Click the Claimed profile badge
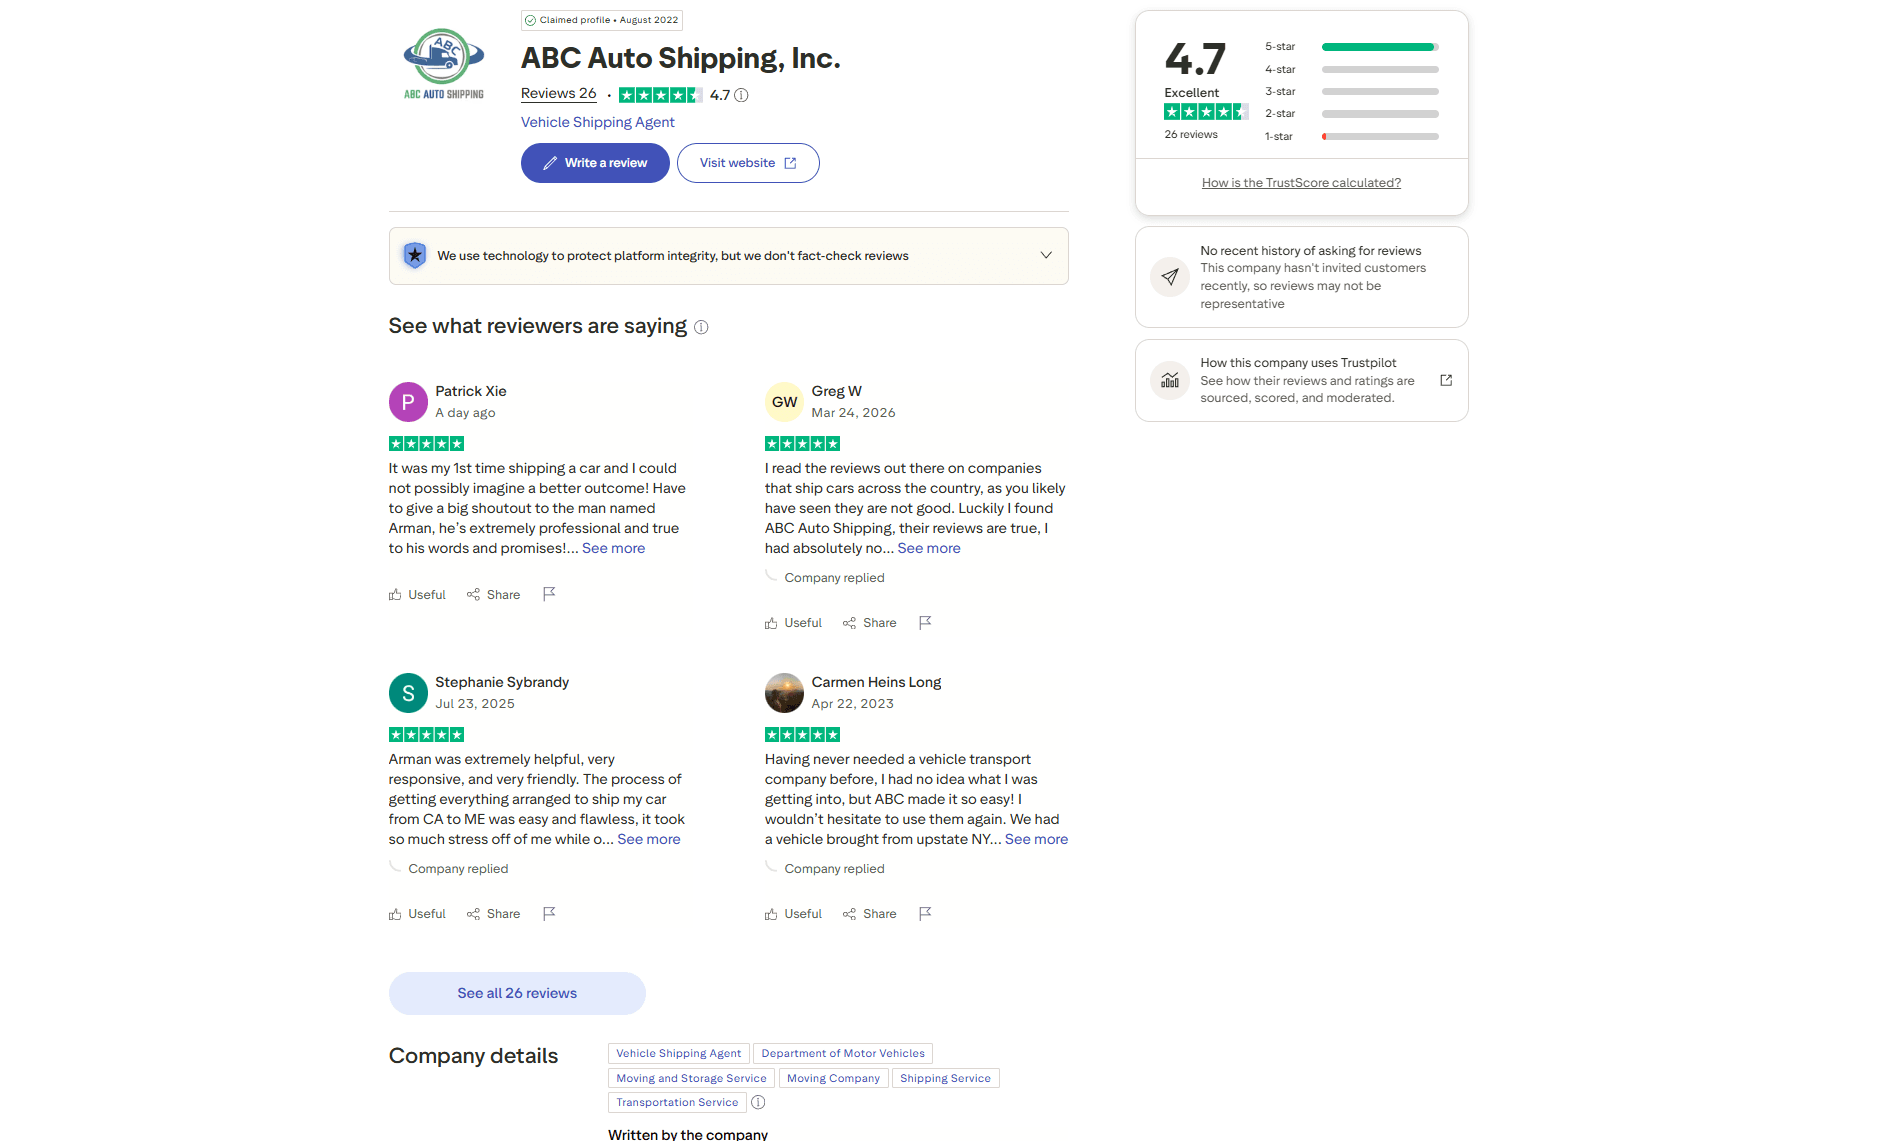 point(602,20)
